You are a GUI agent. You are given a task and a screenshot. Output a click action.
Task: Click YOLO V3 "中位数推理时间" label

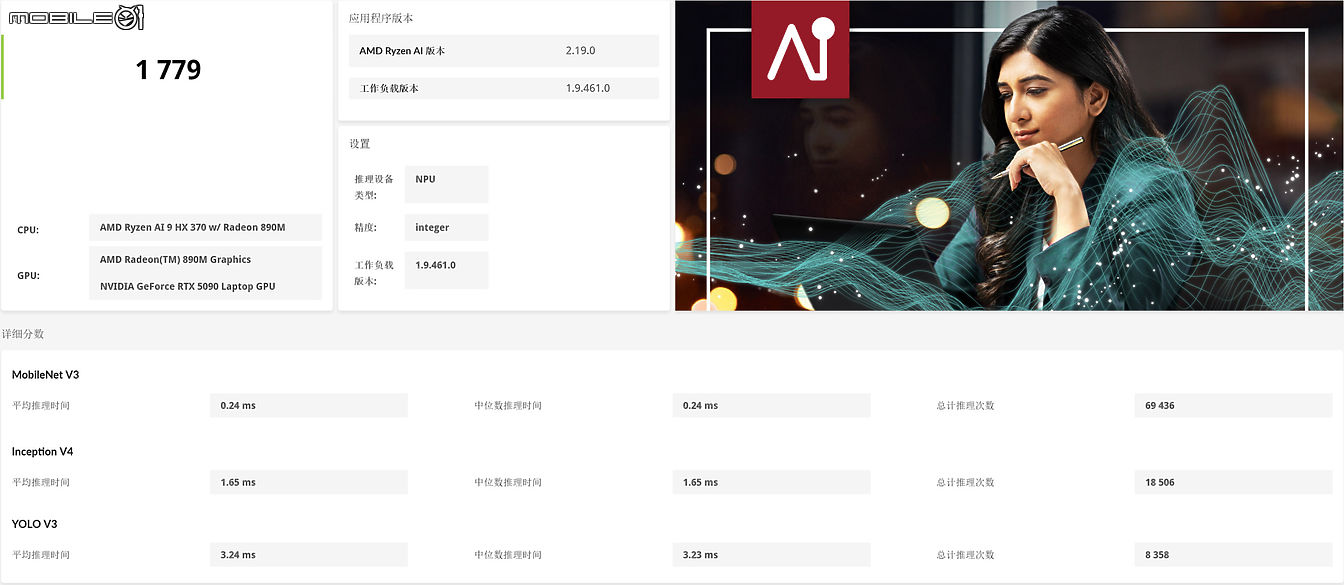508,555
